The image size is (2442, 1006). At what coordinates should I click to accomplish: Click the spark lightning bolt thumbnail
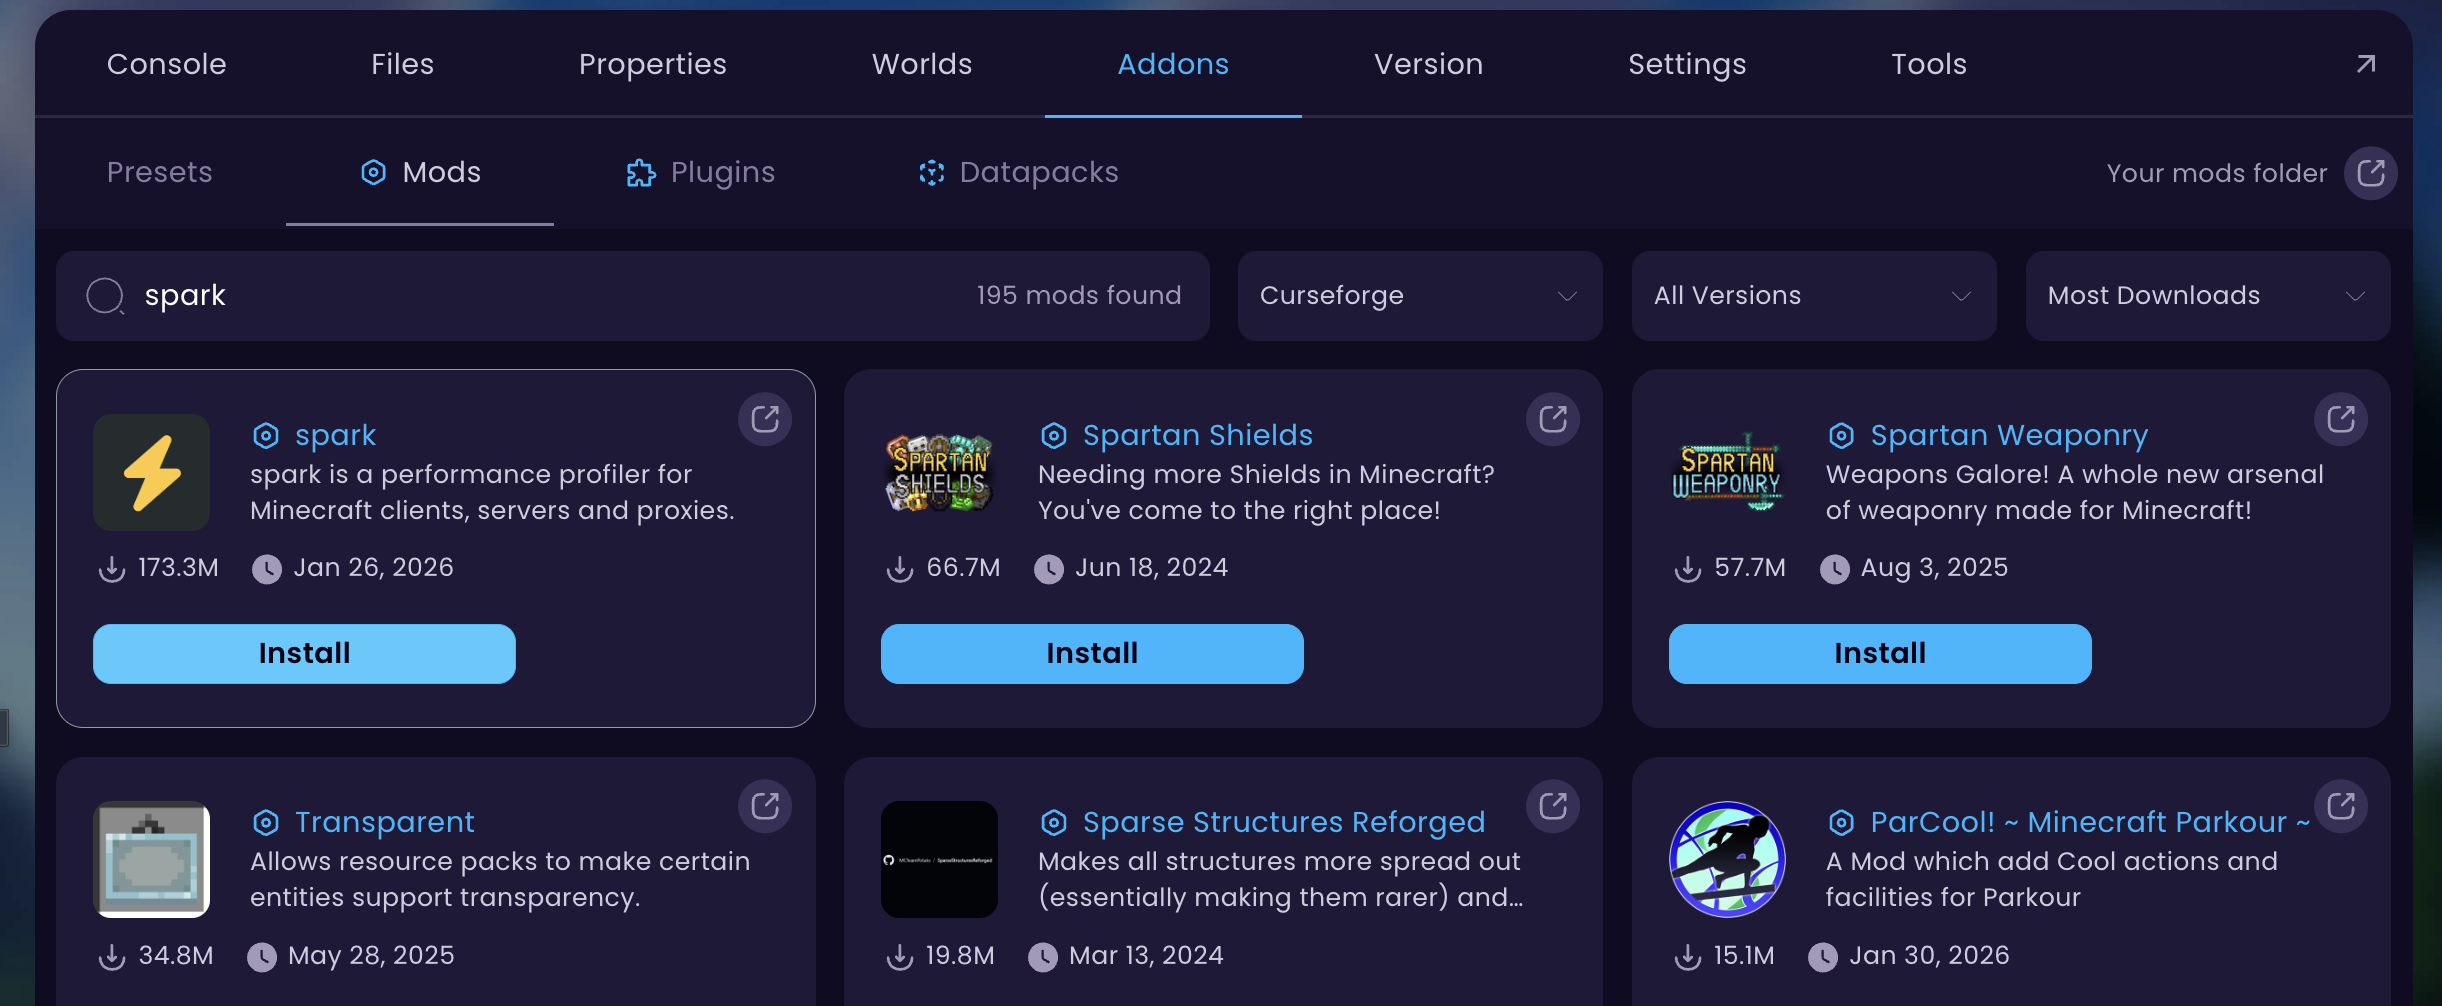pyautogui.click(x=151, y=472)
